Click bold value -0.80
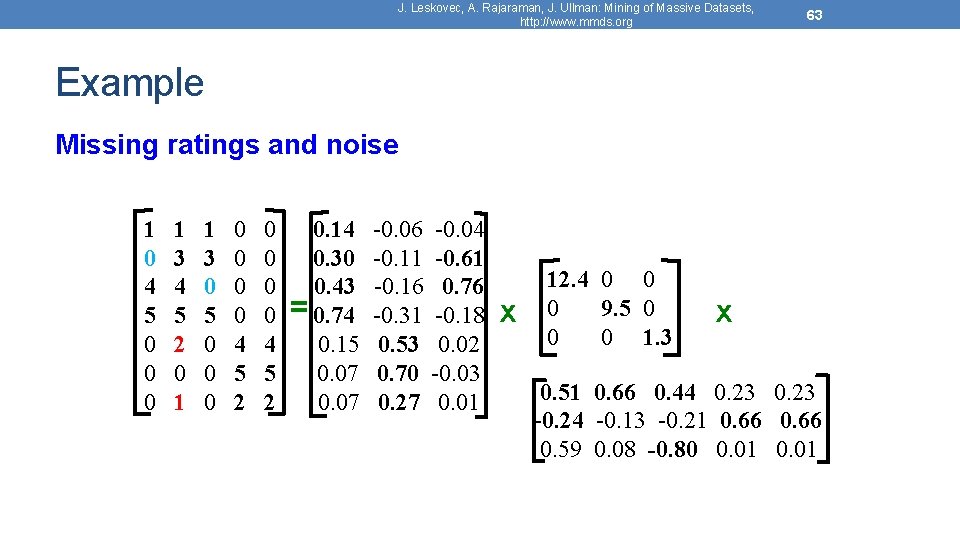The height and width of the screenshot is (540, 960). pyautogui.click(x=672, y=449)
